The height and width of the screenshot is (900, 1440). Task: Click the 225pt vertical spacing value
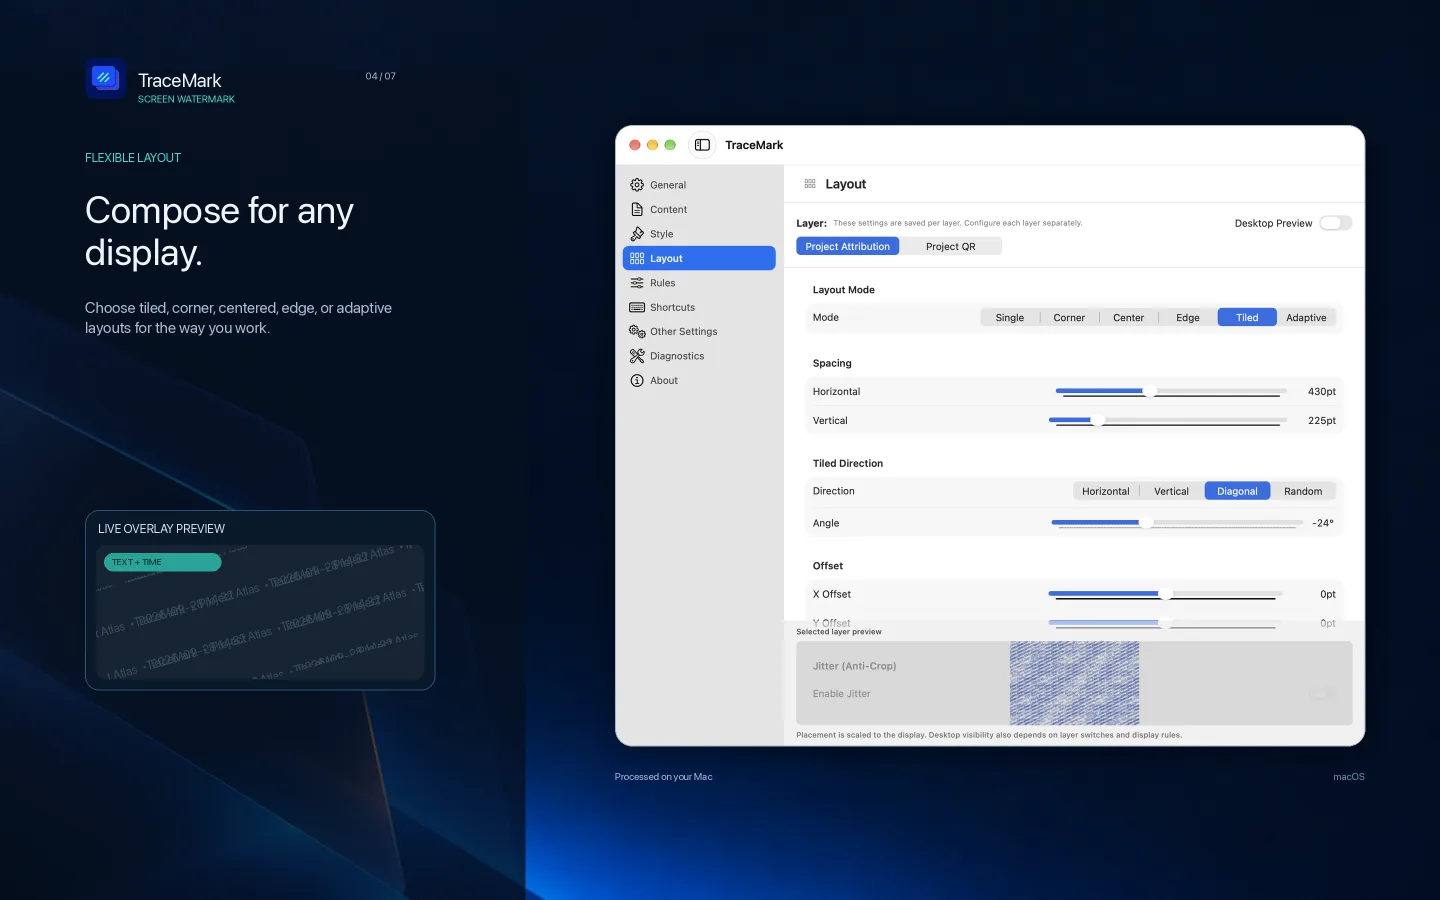click(1321, 420)
